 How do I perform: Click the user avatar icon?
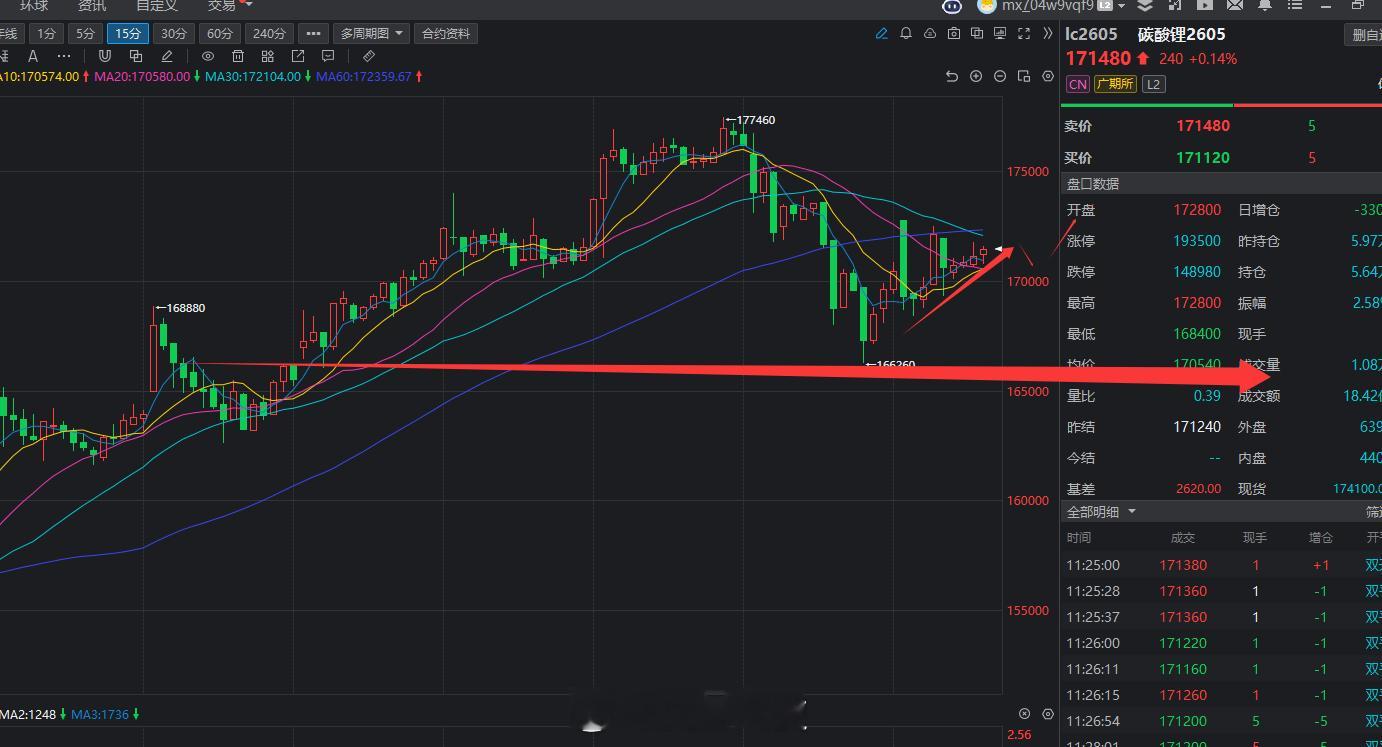987,5
